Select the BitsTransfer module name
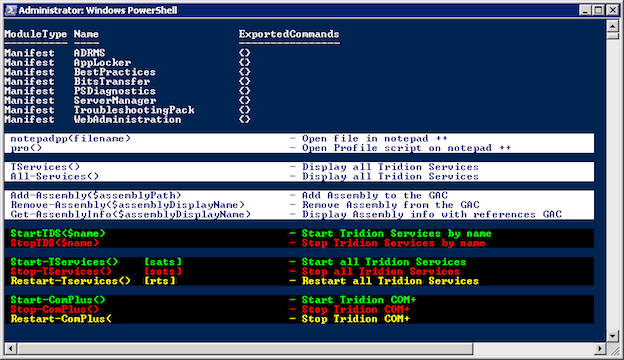This screenshot has height=360, width=624. pyautogui.click(x=112, y=82)
